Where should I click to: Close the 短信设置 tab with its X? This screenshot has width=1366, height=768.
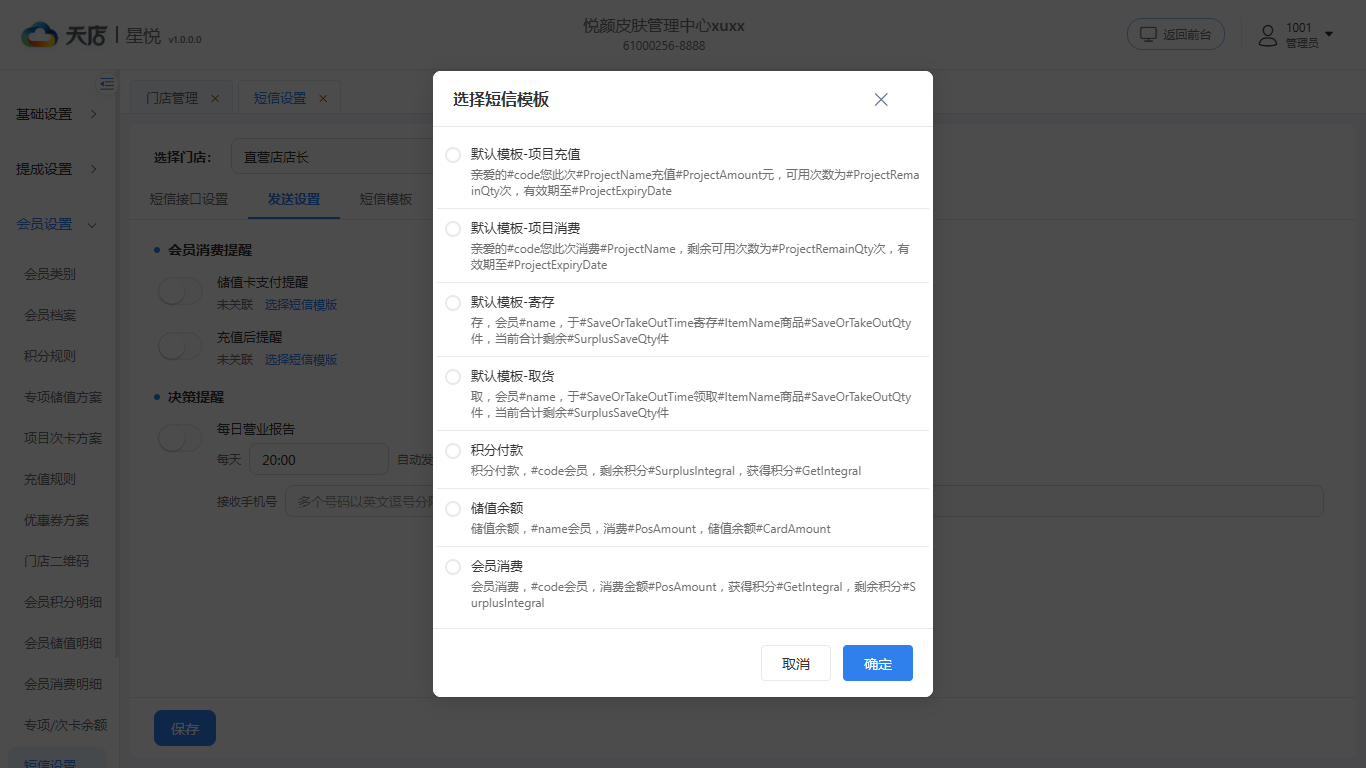tap(323, 98)
